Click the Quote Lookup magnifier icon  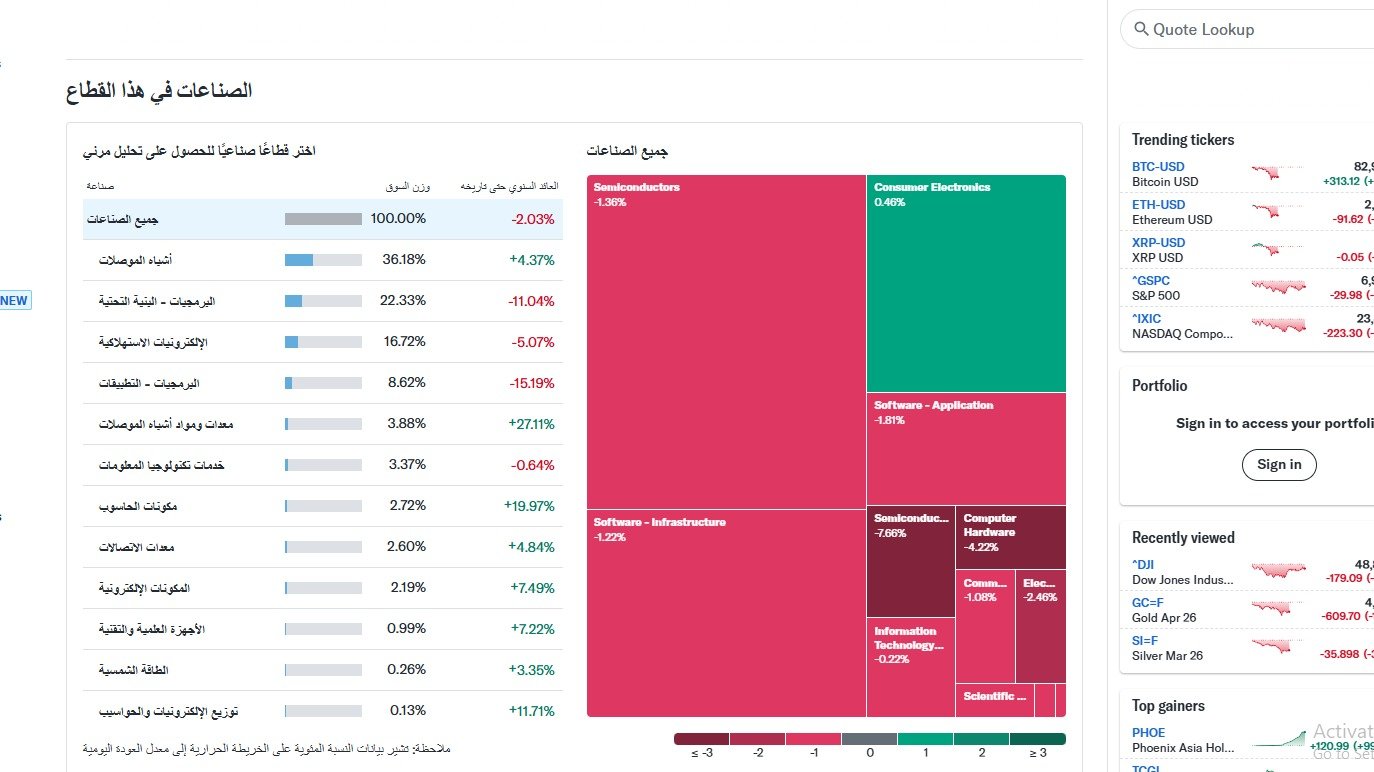tap(1141, 30)
